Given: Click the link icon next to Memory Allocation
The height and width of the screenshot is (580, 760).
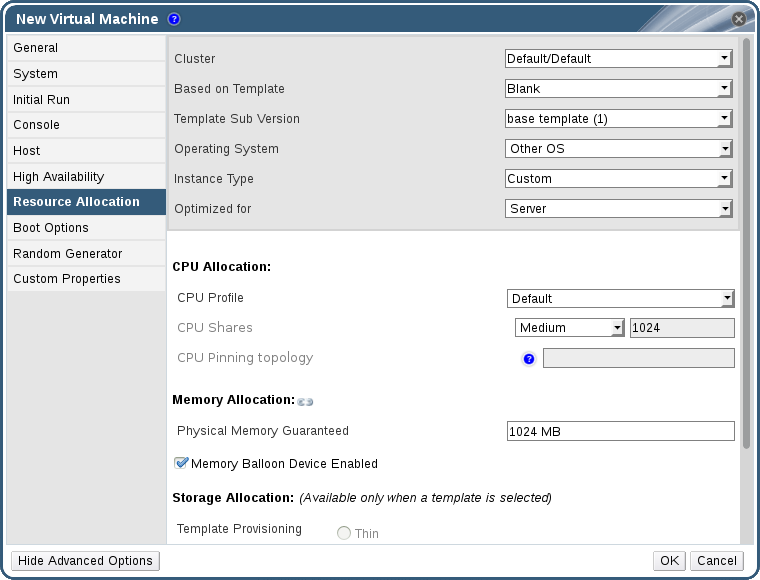Looking at the screenshot, I should [305, 402].
